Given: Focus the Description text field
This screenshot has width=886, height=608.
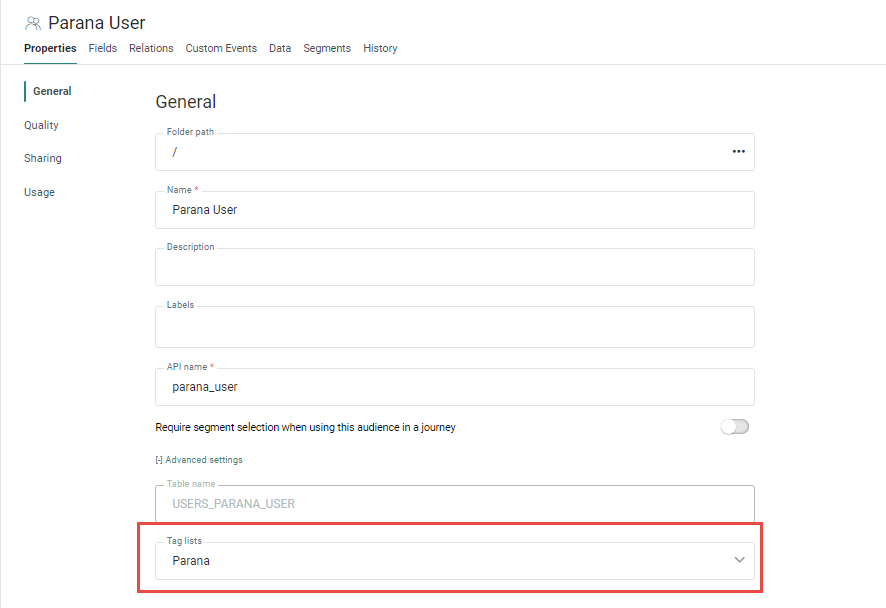Looking at the screenshot, I should tap(455, 268).
